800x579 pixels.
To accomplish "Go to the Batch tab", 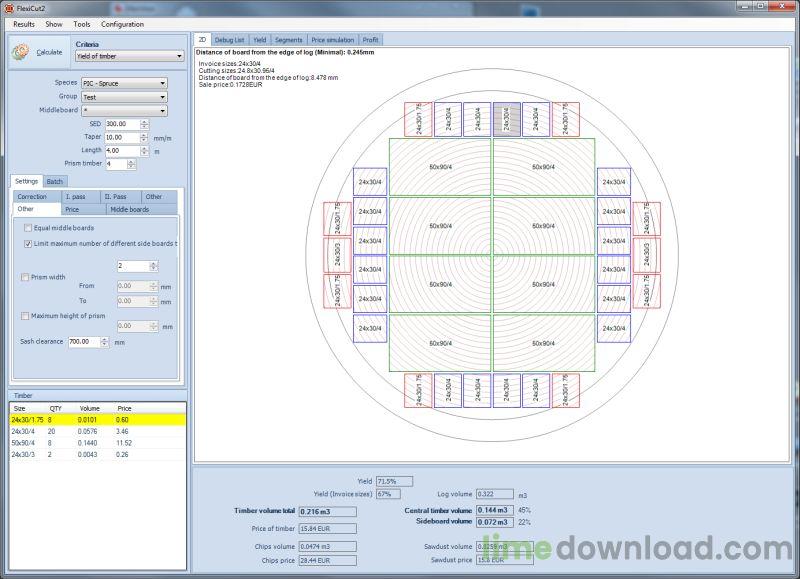I will [x=55, y=182].
